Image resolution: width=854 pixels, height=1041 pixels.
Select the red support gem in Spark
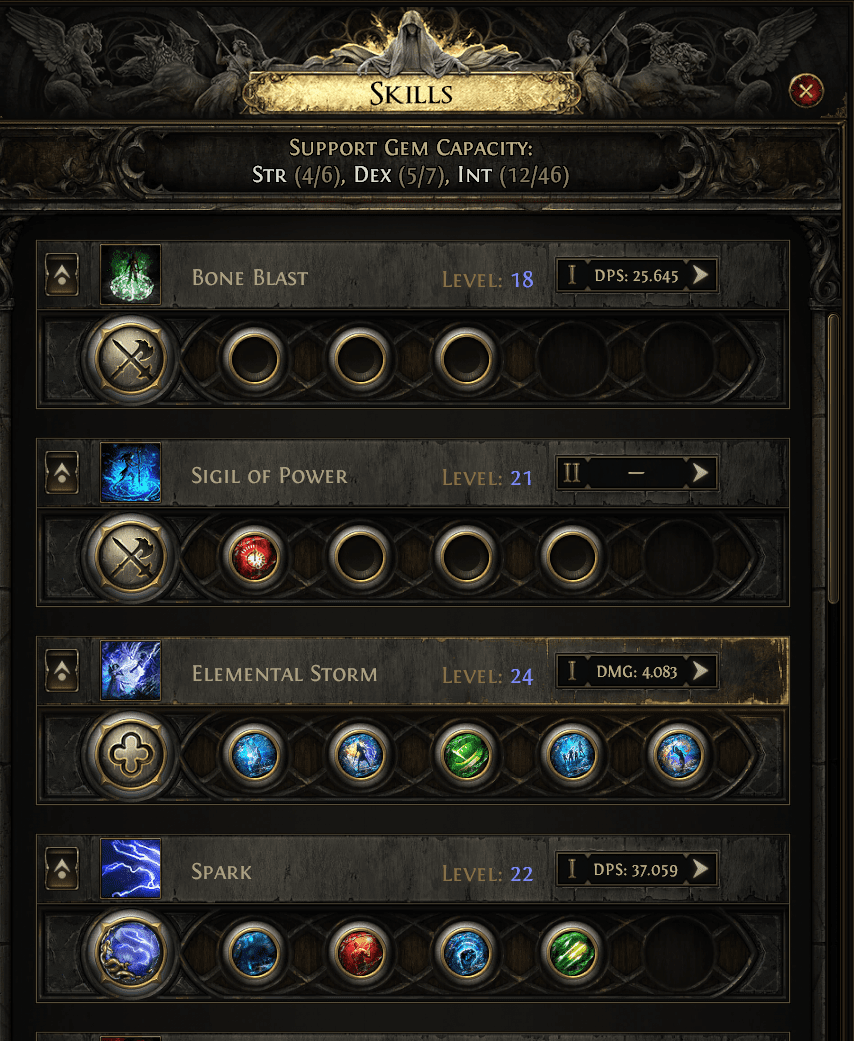click(359, 952)
